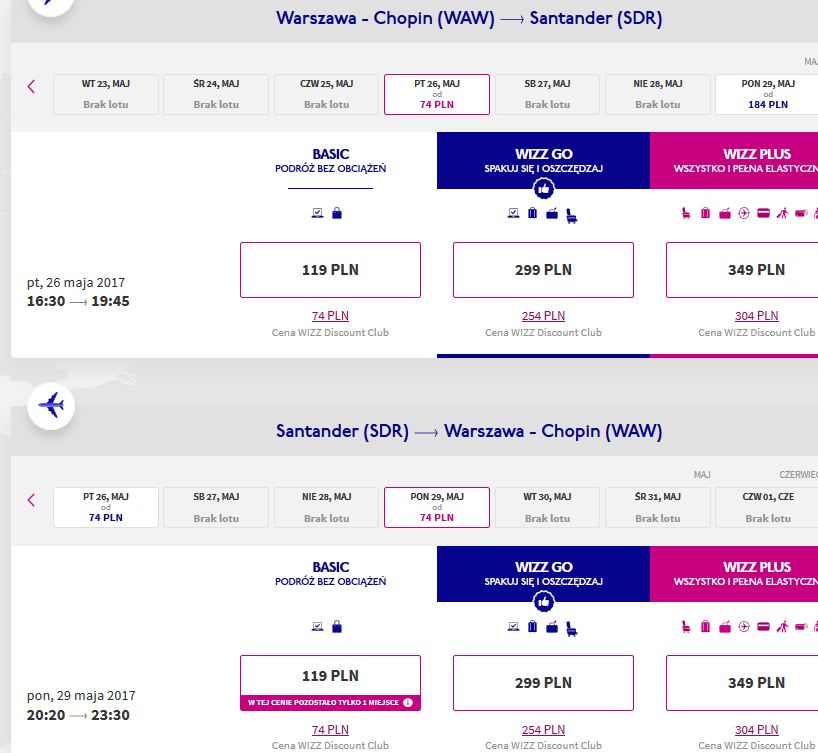Screen dimensions: 818x753
Task: Click outbound flight time 16:30 to 19:45
Action: click(78, 302)
